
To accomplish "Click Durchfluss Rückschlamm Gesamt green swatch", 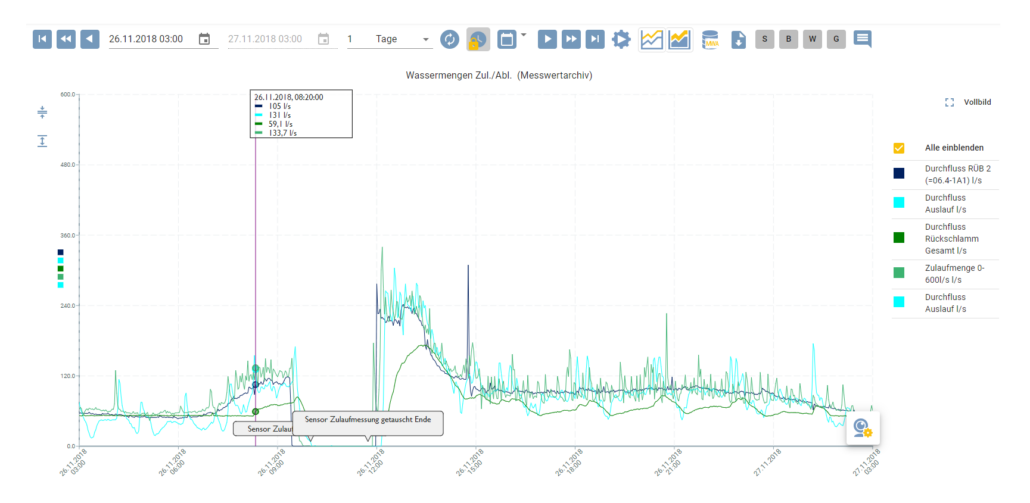I will click(899, 238).
